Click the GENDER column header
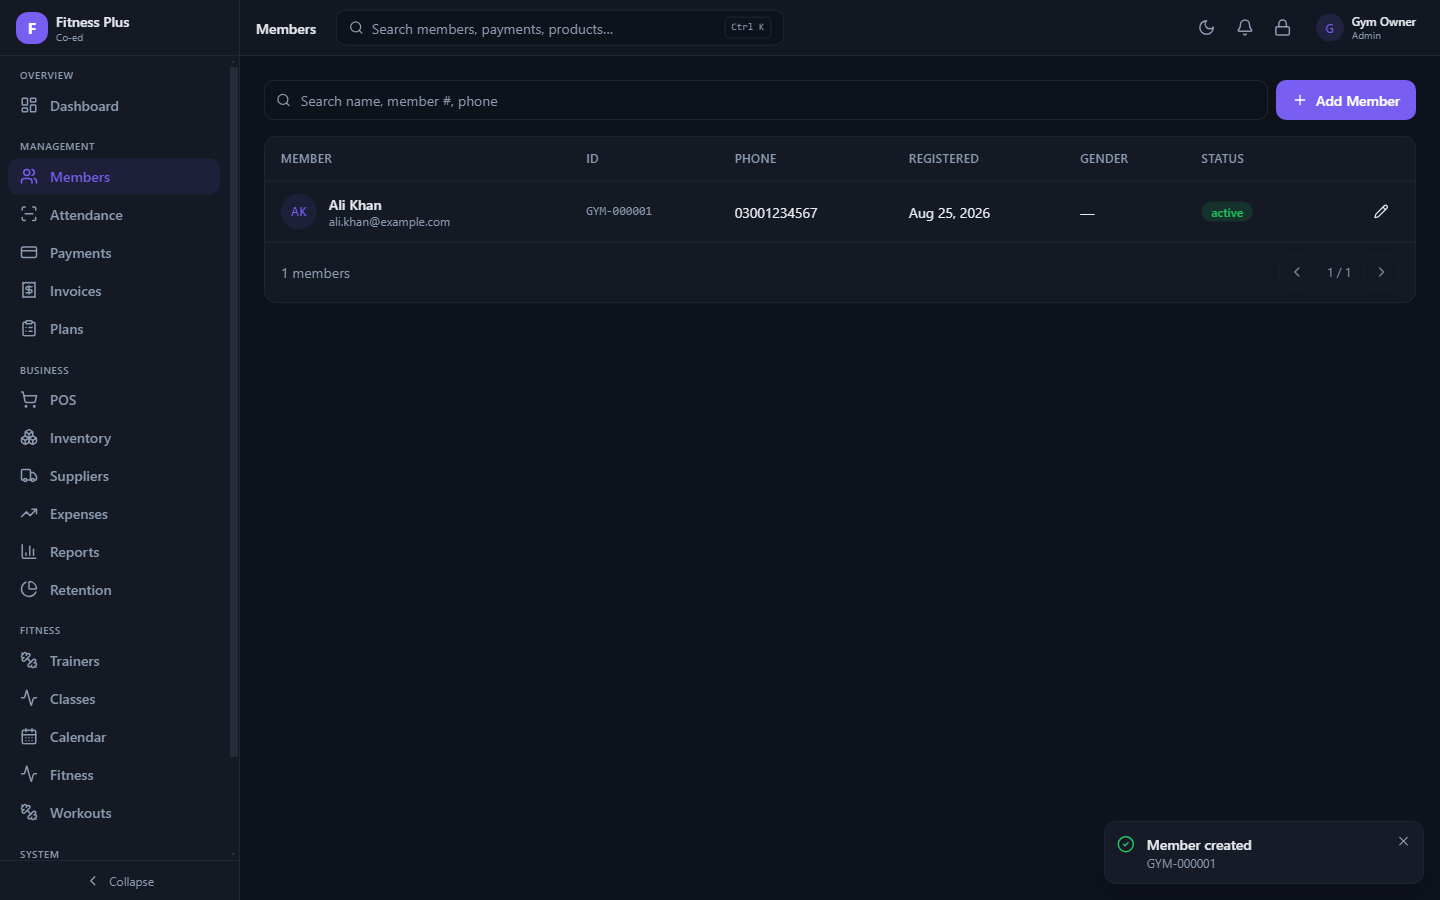 1104,159
